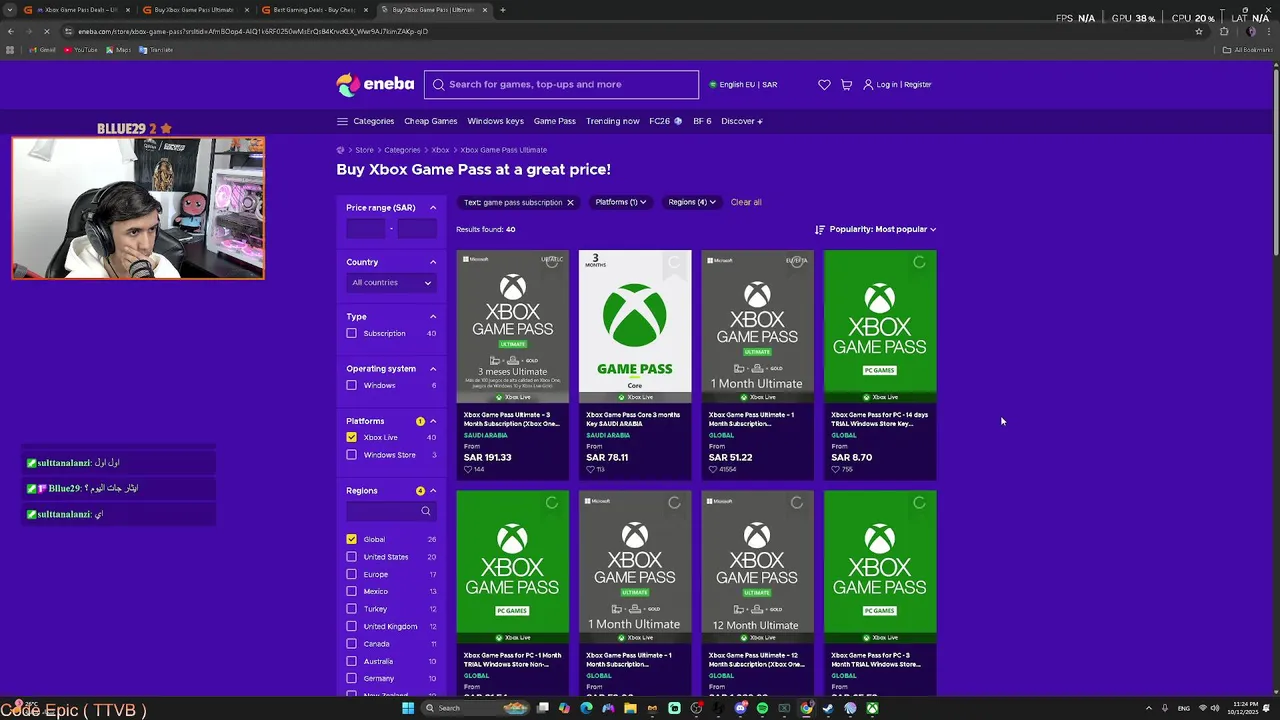This screenshot has width=1280, height=720.
Task: Check the Turkey region checkbox
Action: tap(351, 609)
